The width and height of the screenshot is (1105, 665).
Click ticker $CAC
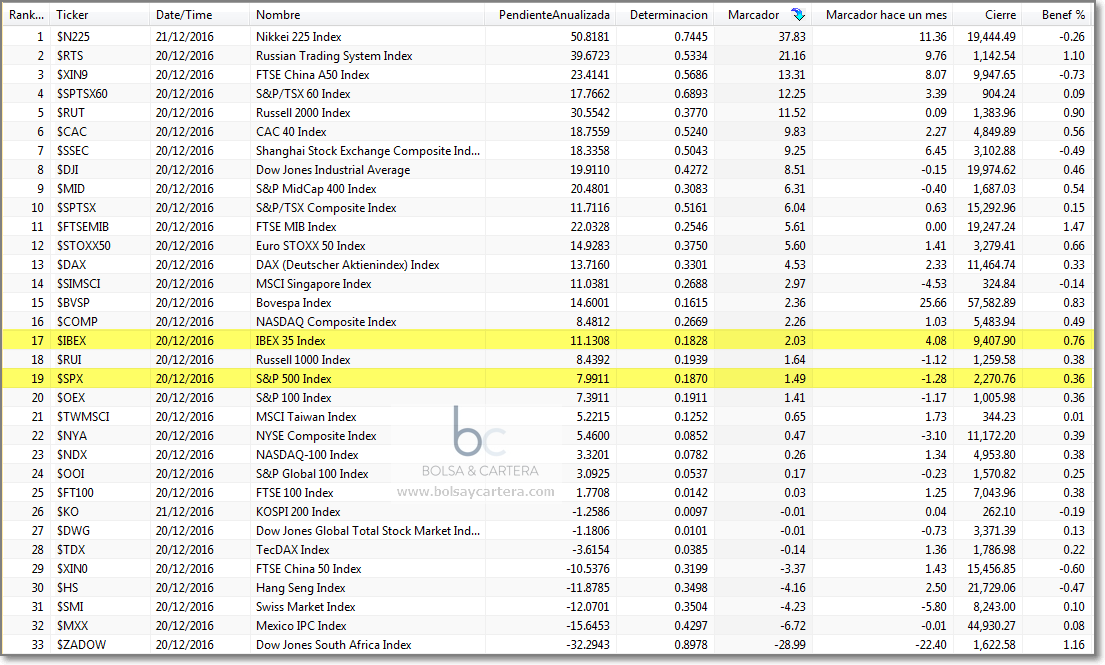click(x=72, y=132)
